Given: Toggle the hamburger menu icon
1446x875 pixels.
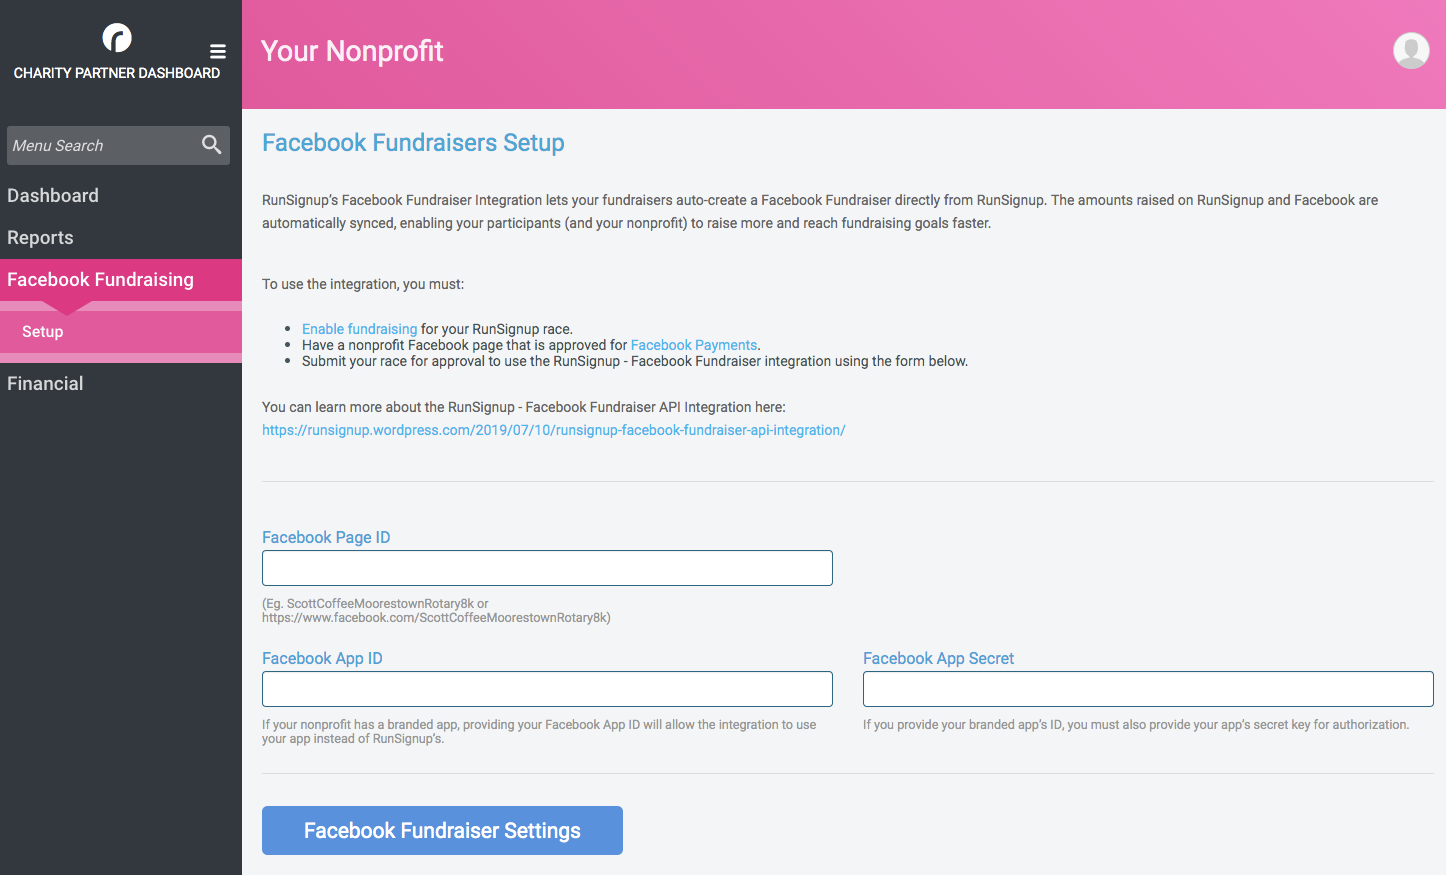Looking at the screenshot, I should point(218,52).
